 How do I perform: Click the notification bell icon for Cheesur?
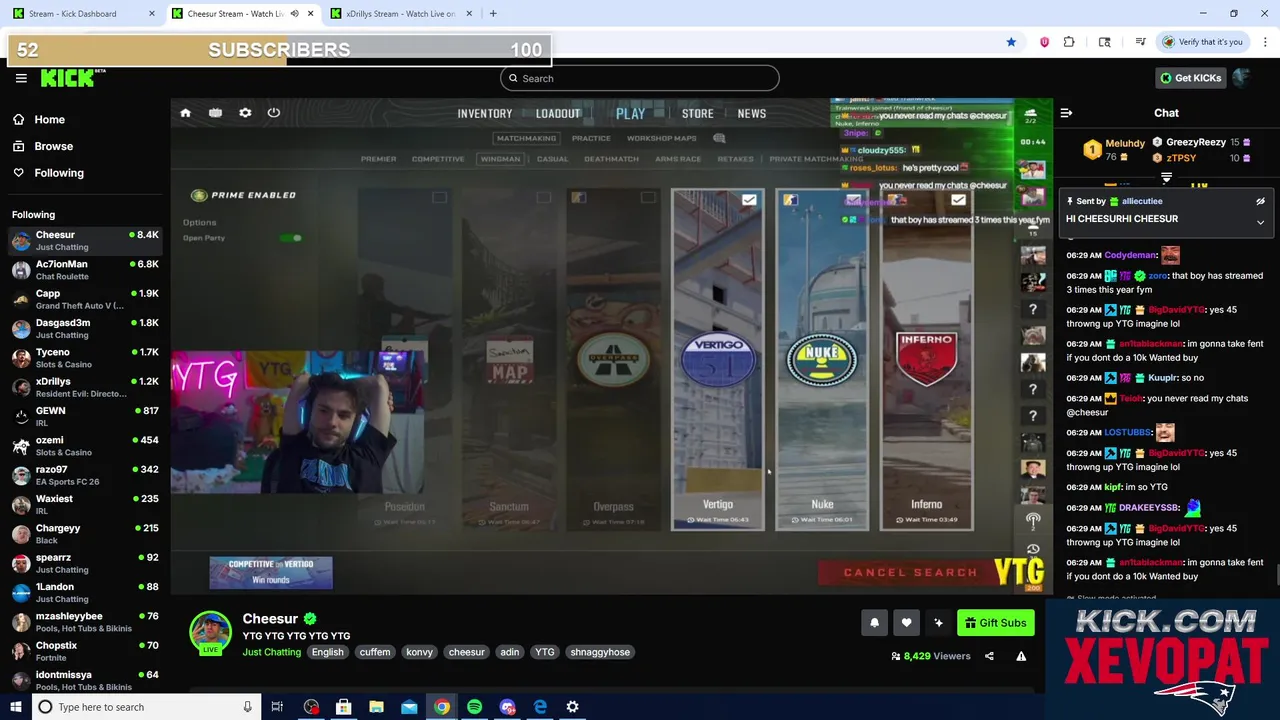point(874,623)
